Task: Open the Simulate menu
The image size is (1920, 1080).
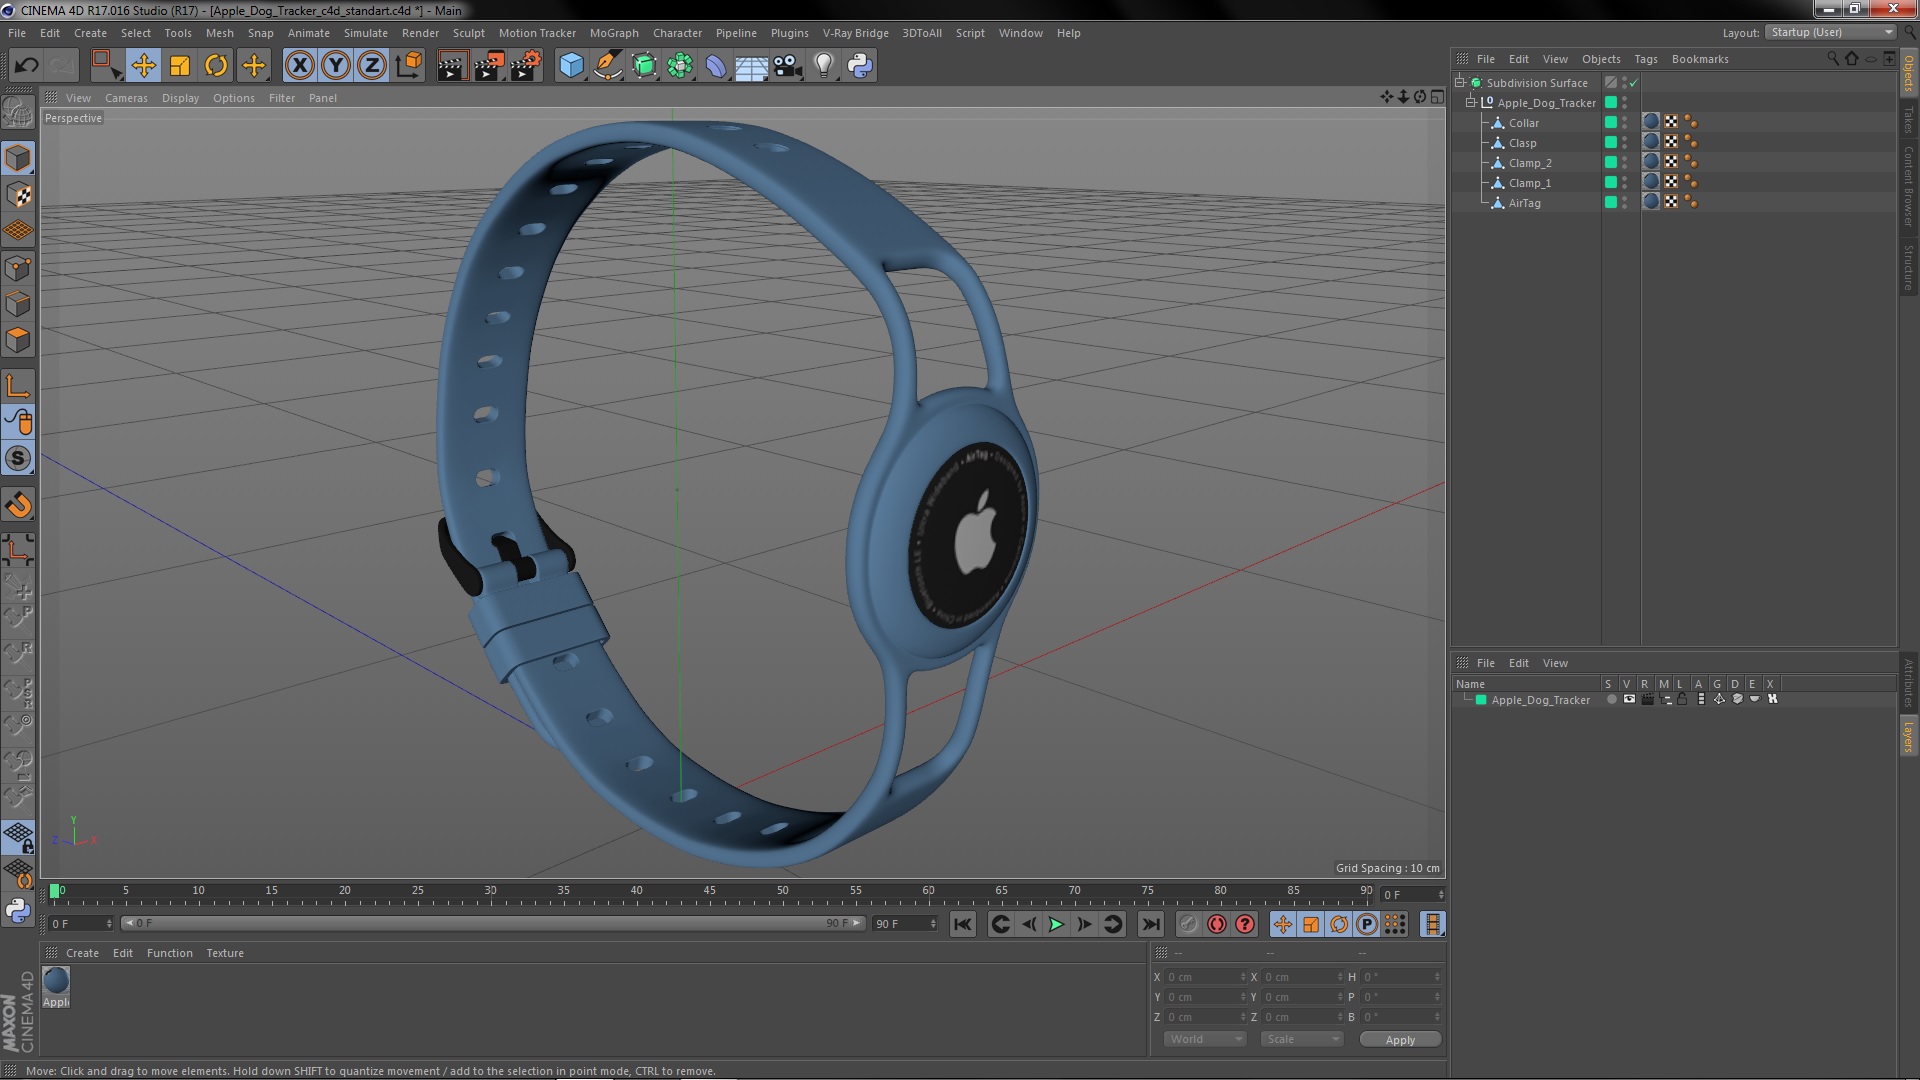Action: click(x=366, y=33)
